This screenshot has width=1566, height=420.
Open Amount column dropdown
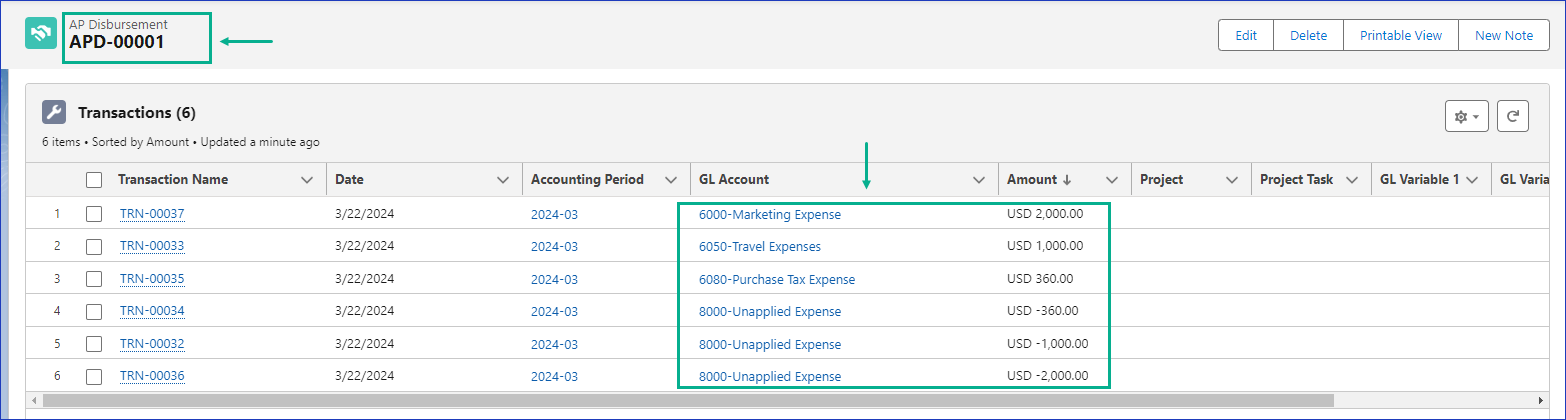point(1111,180)
